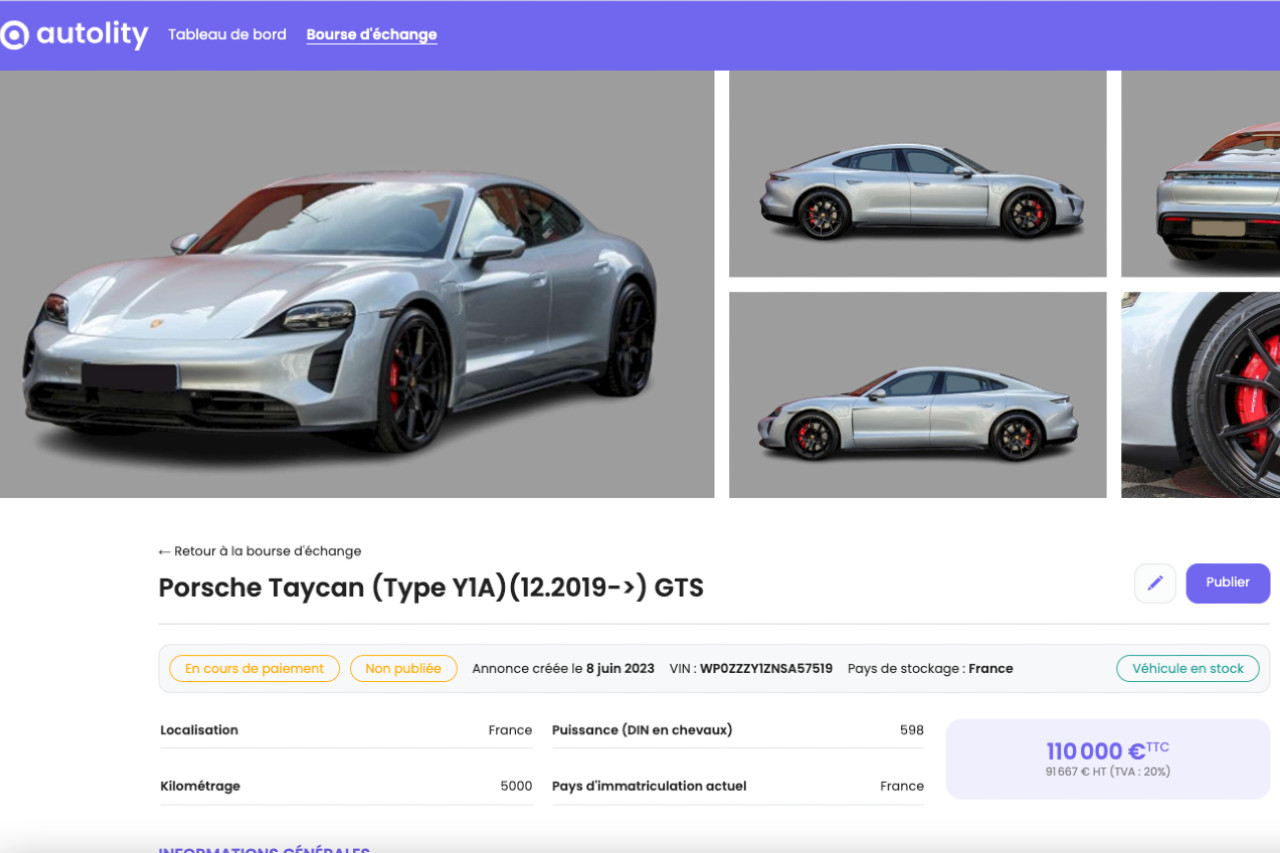Open the Tableau de bord menu

227,34
